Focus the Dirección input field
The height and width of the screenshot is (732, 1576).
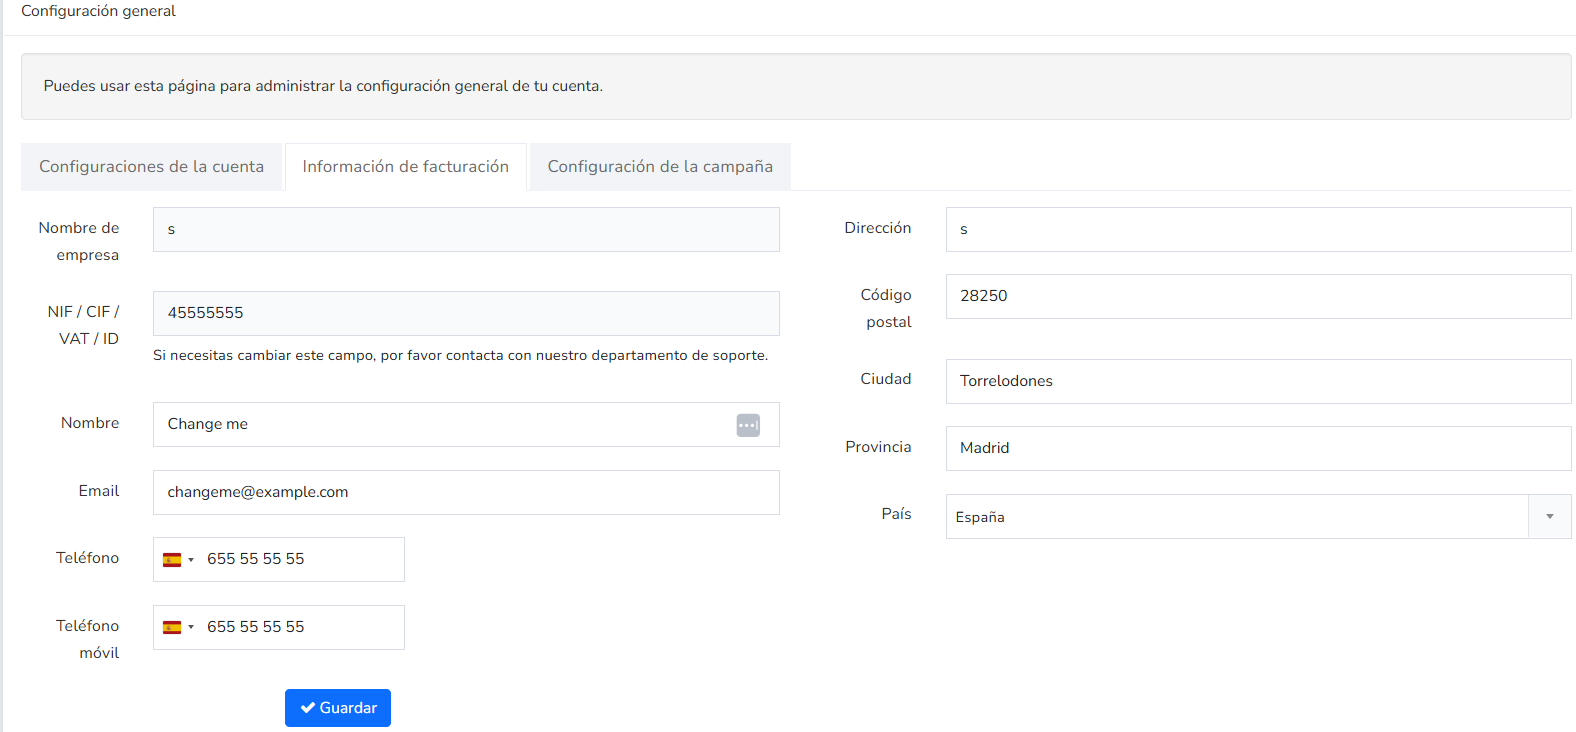[1258, 230]
